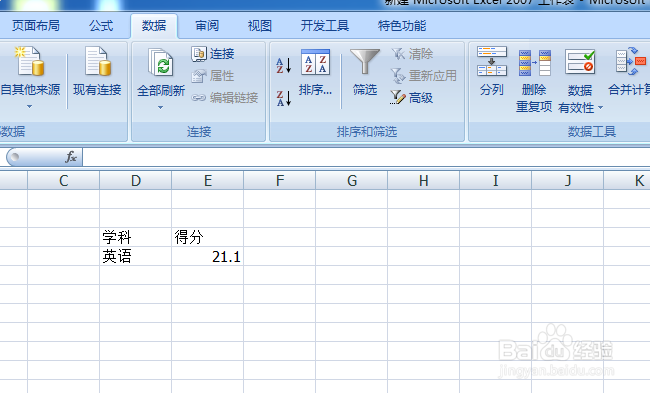Click the Clear filter (清除) icon
The height and width of the screenshot is (393, 650).
(398, 53)
